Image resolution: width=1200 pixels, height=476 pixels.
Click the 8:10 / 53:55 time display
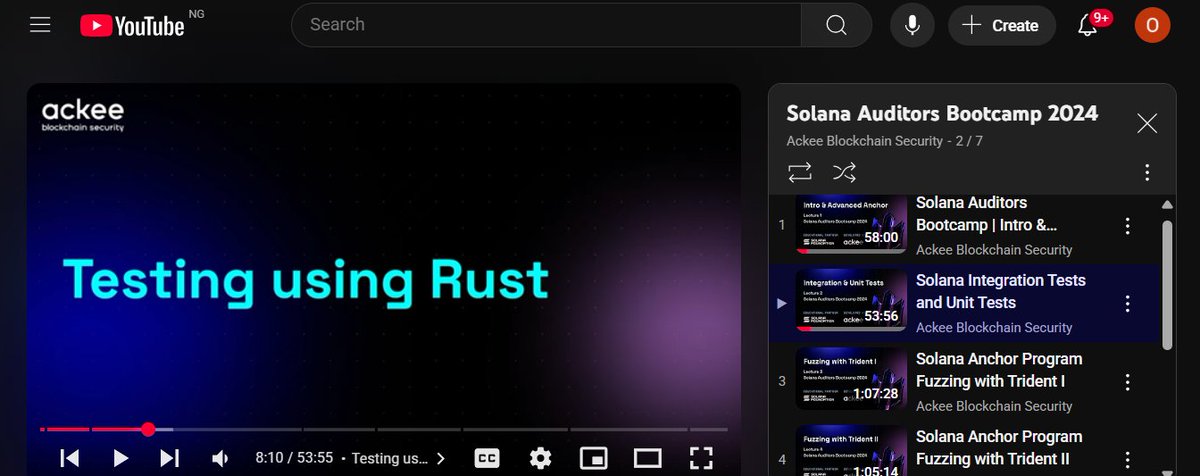(294, 459)
